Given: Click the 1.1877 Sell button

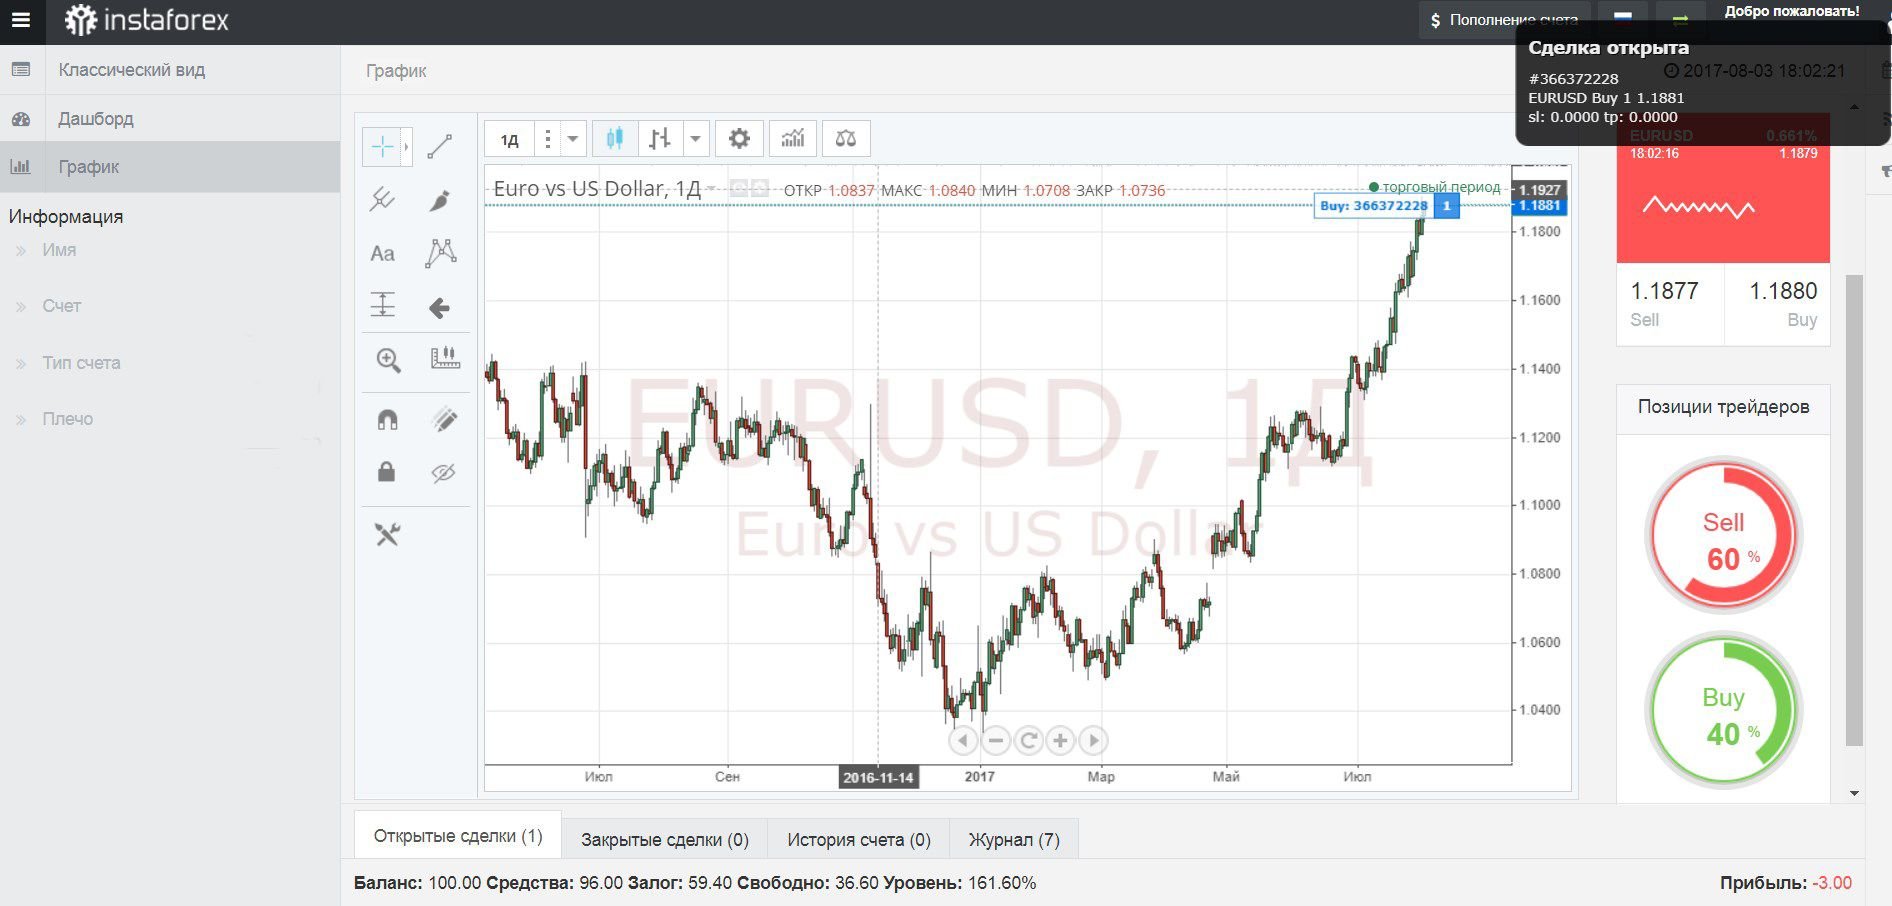Looking at the screenshot, I should [1670, 305].
